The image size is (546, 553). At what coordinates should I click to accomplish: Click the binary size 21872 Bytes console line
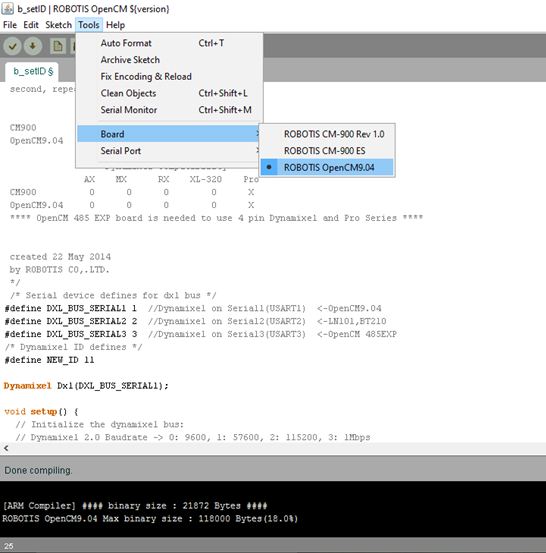[x=135, y=506]
